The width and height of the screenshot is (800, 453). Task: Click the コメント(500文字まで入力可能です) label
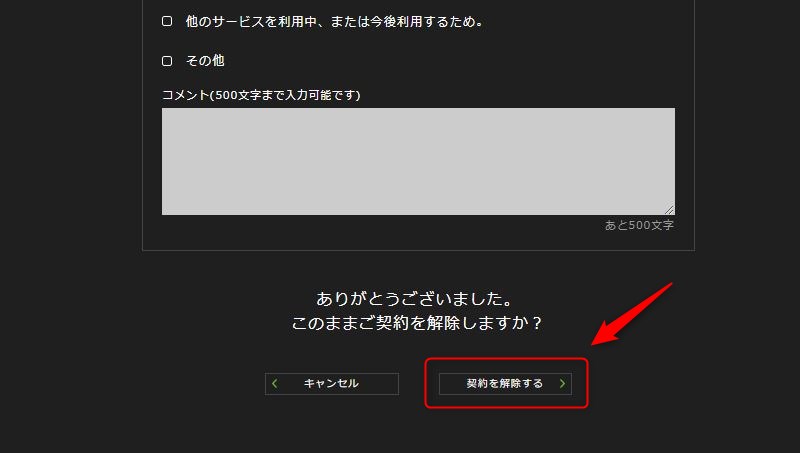click(261, 95)
